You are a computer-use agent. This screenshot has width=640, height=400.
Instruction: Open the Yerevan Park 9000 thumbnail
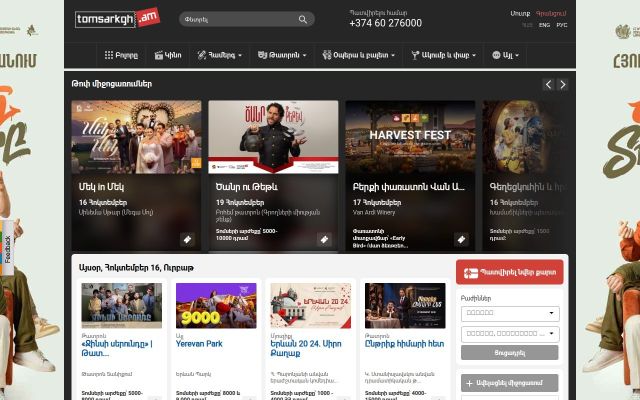click(216, 306)
